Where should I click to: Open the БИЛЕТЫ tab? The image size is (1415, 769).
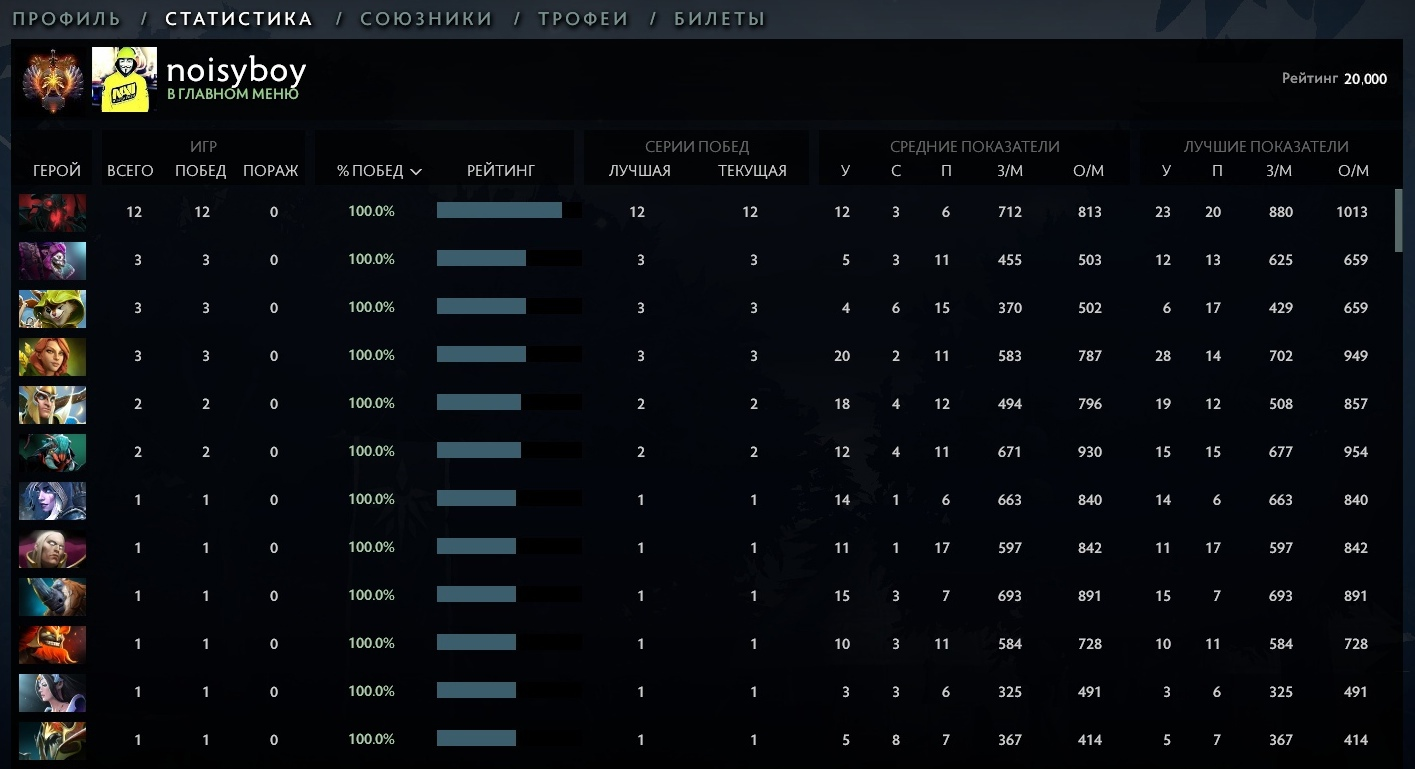(719, 19)
